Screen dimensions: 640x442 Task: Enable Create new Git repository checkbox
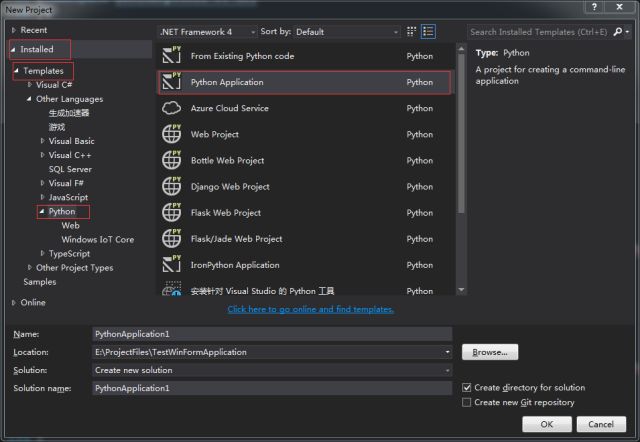point(467,402)
